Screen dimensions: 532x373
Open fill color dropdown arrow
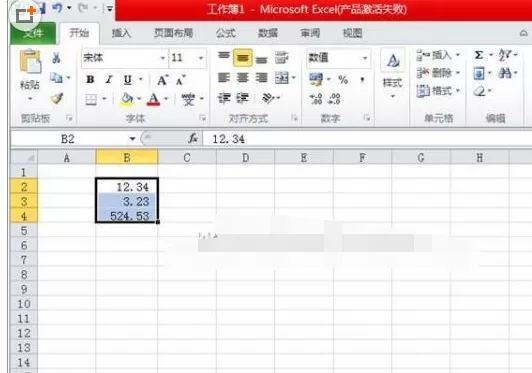pos(139,99)
